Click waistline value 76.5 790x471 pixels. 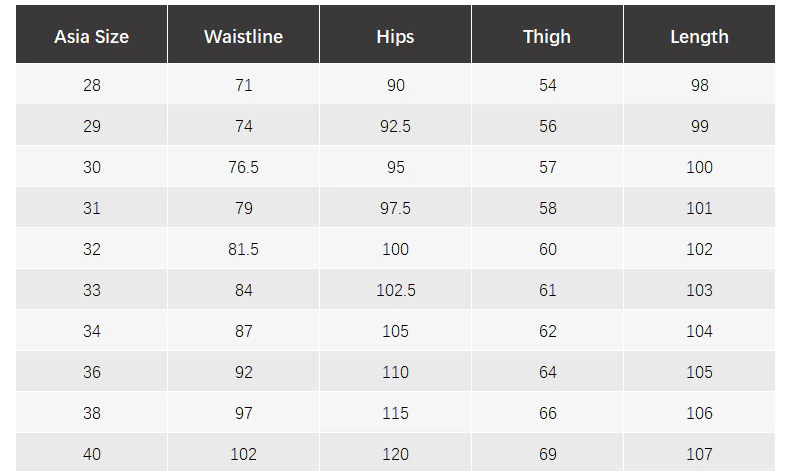point(243,167)
